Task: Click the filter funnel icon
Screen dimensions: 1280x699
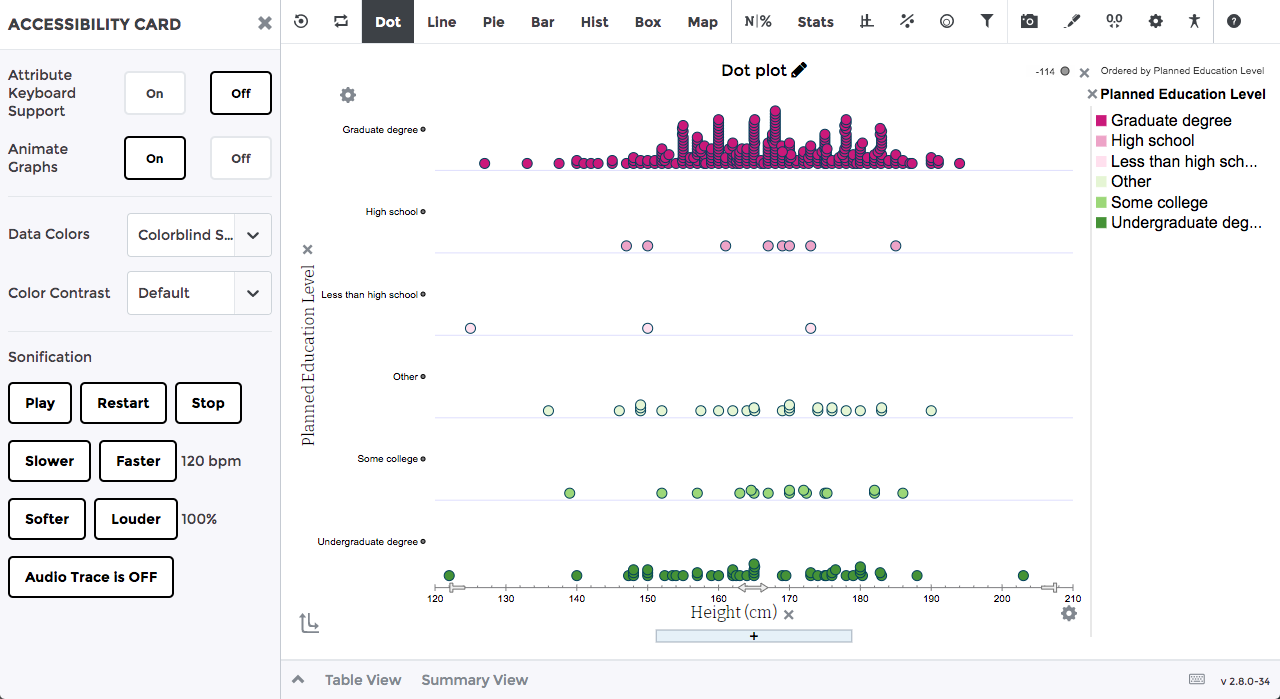Action: coord(987,21)
